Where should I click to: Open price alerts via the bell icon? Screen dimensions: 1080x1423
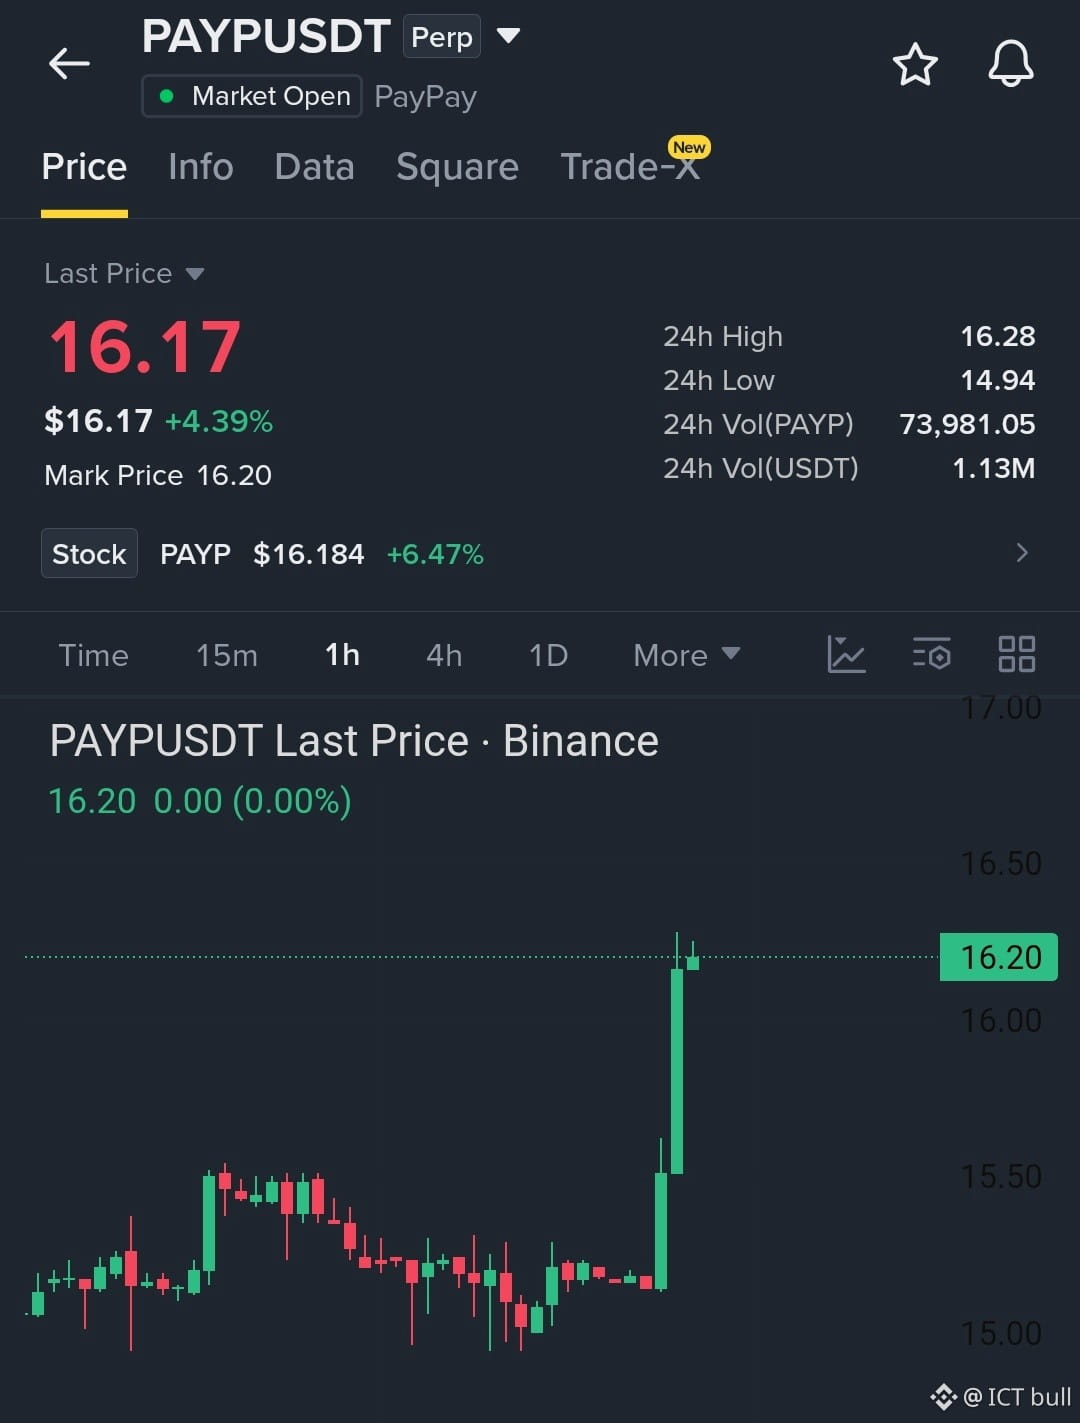1011,64
